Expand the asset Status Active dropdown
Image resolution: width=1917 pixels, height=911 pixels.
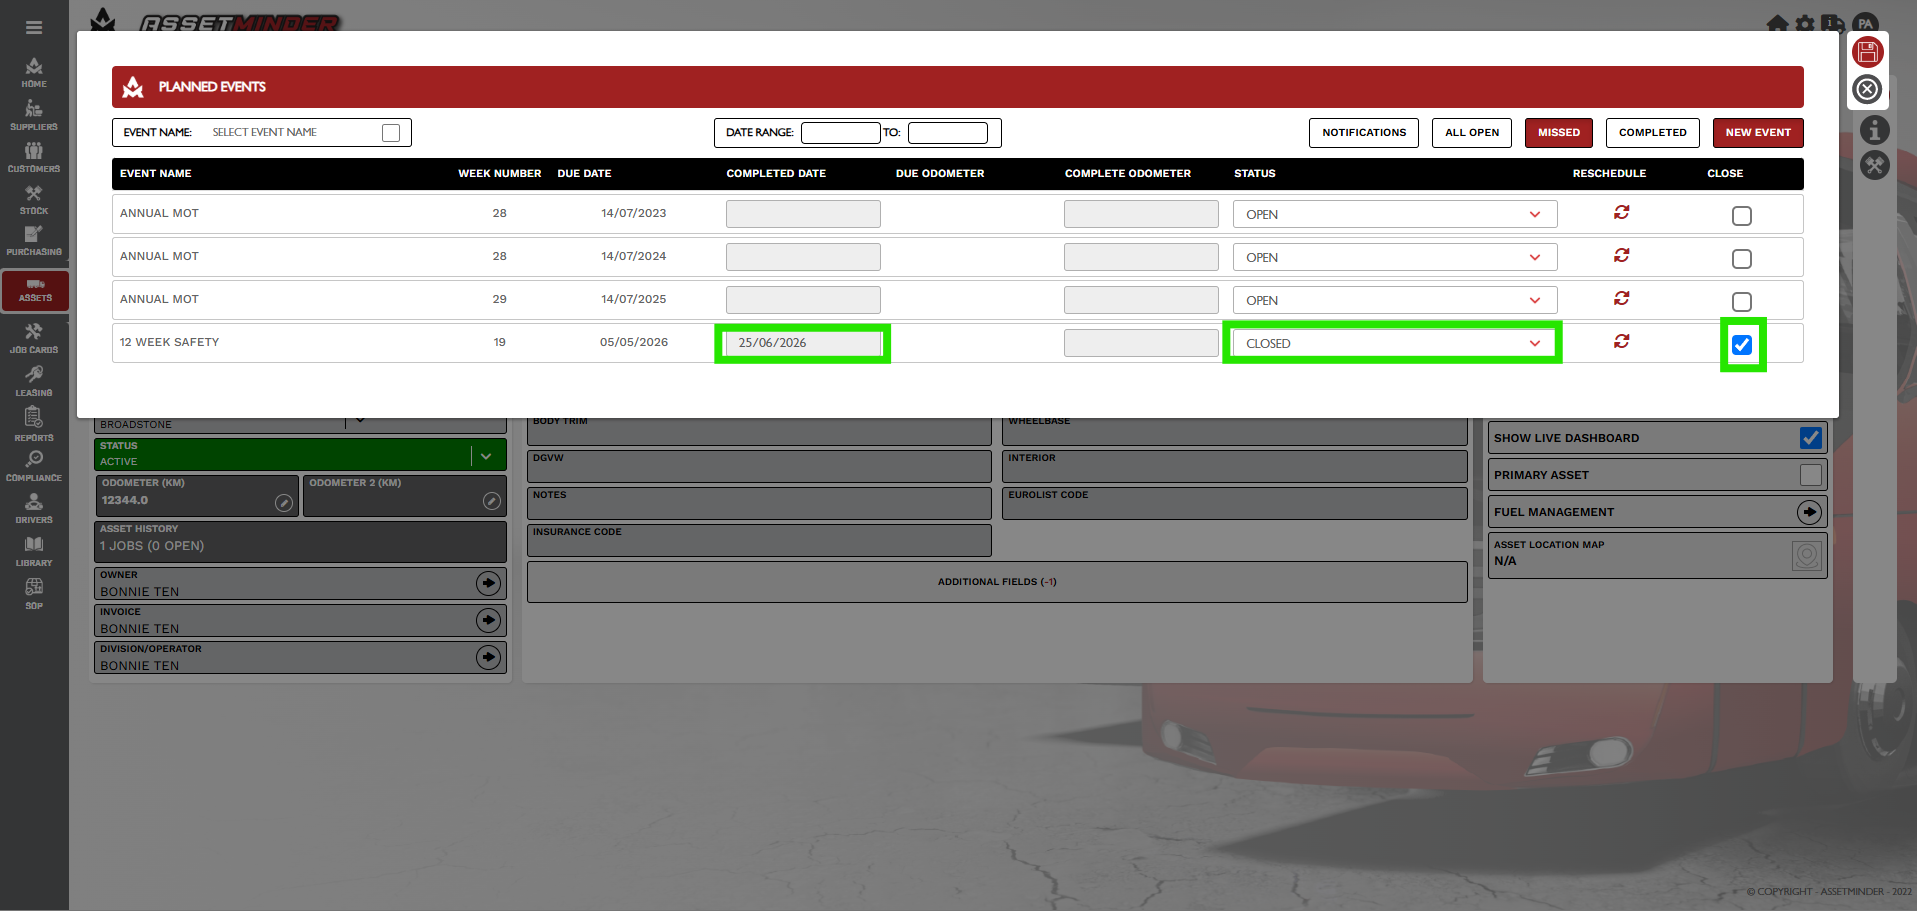(486, 456)
